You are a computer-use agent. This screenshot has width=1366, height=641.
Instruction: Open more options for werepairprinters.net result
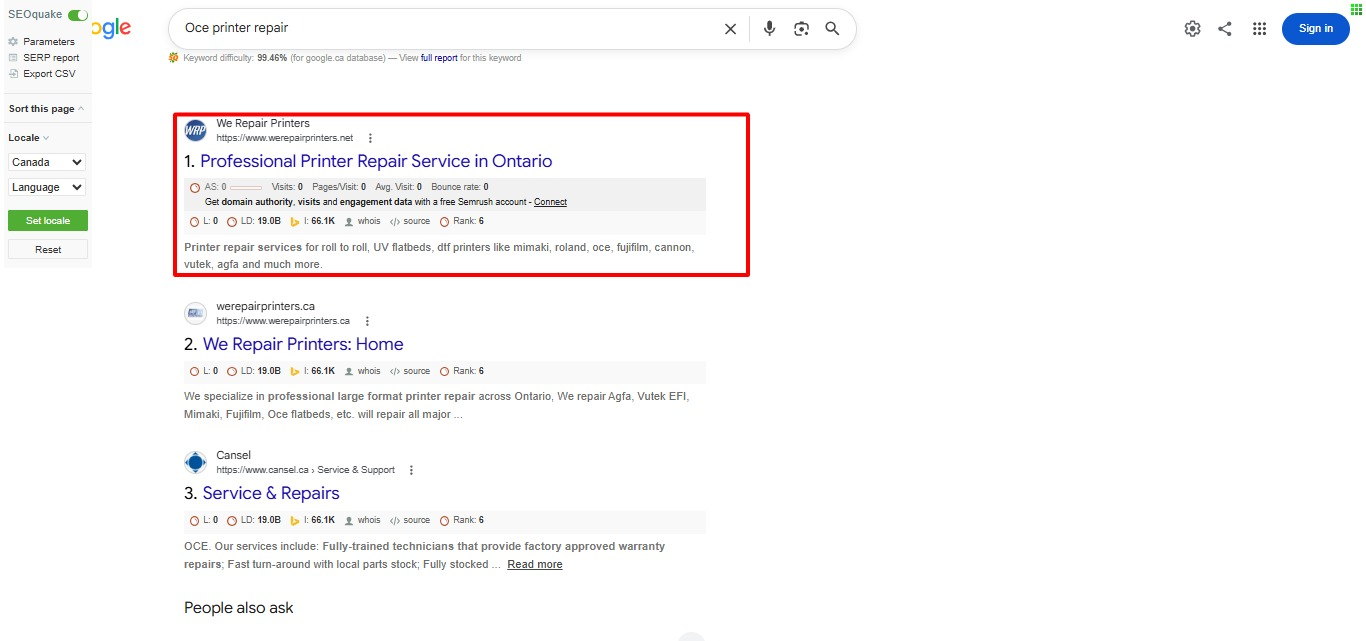coord(370,138)
